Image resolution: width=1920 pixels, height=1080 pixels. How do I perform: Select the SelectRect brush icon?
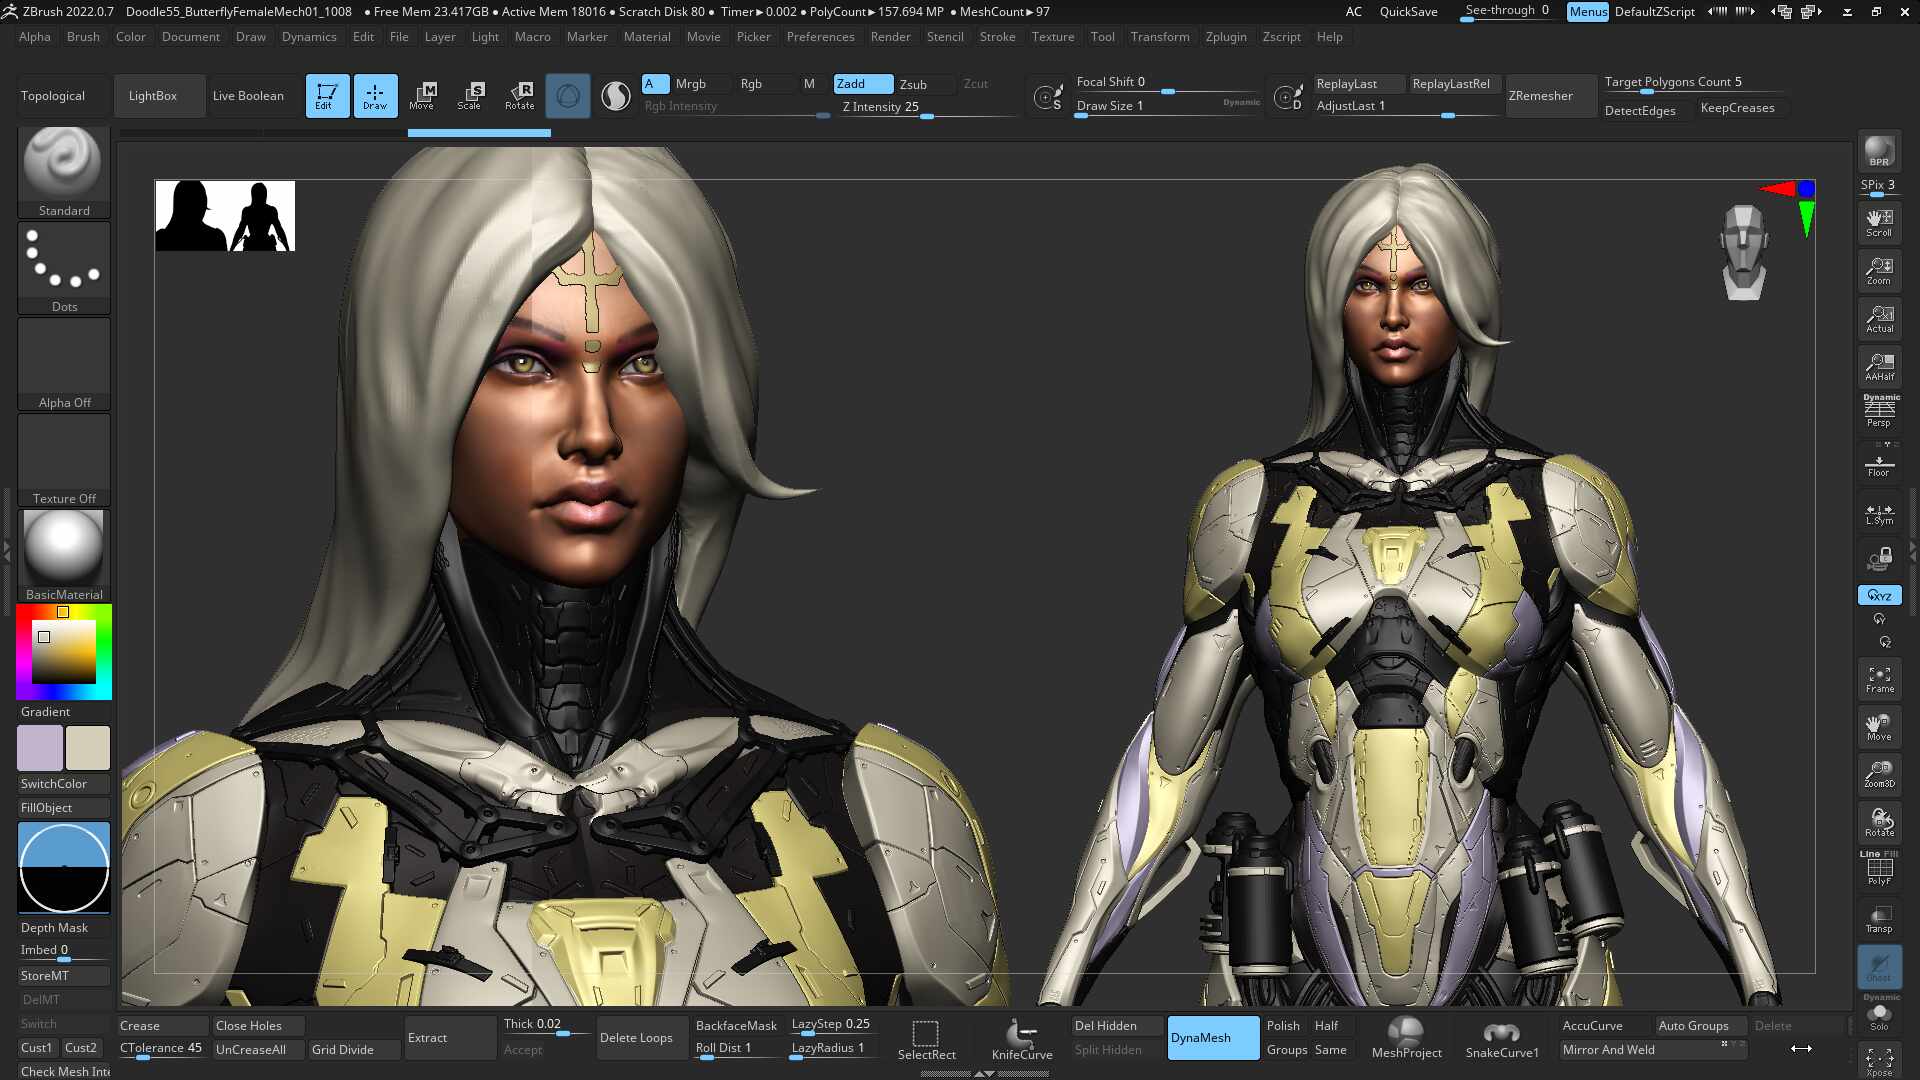(926, 1039)
